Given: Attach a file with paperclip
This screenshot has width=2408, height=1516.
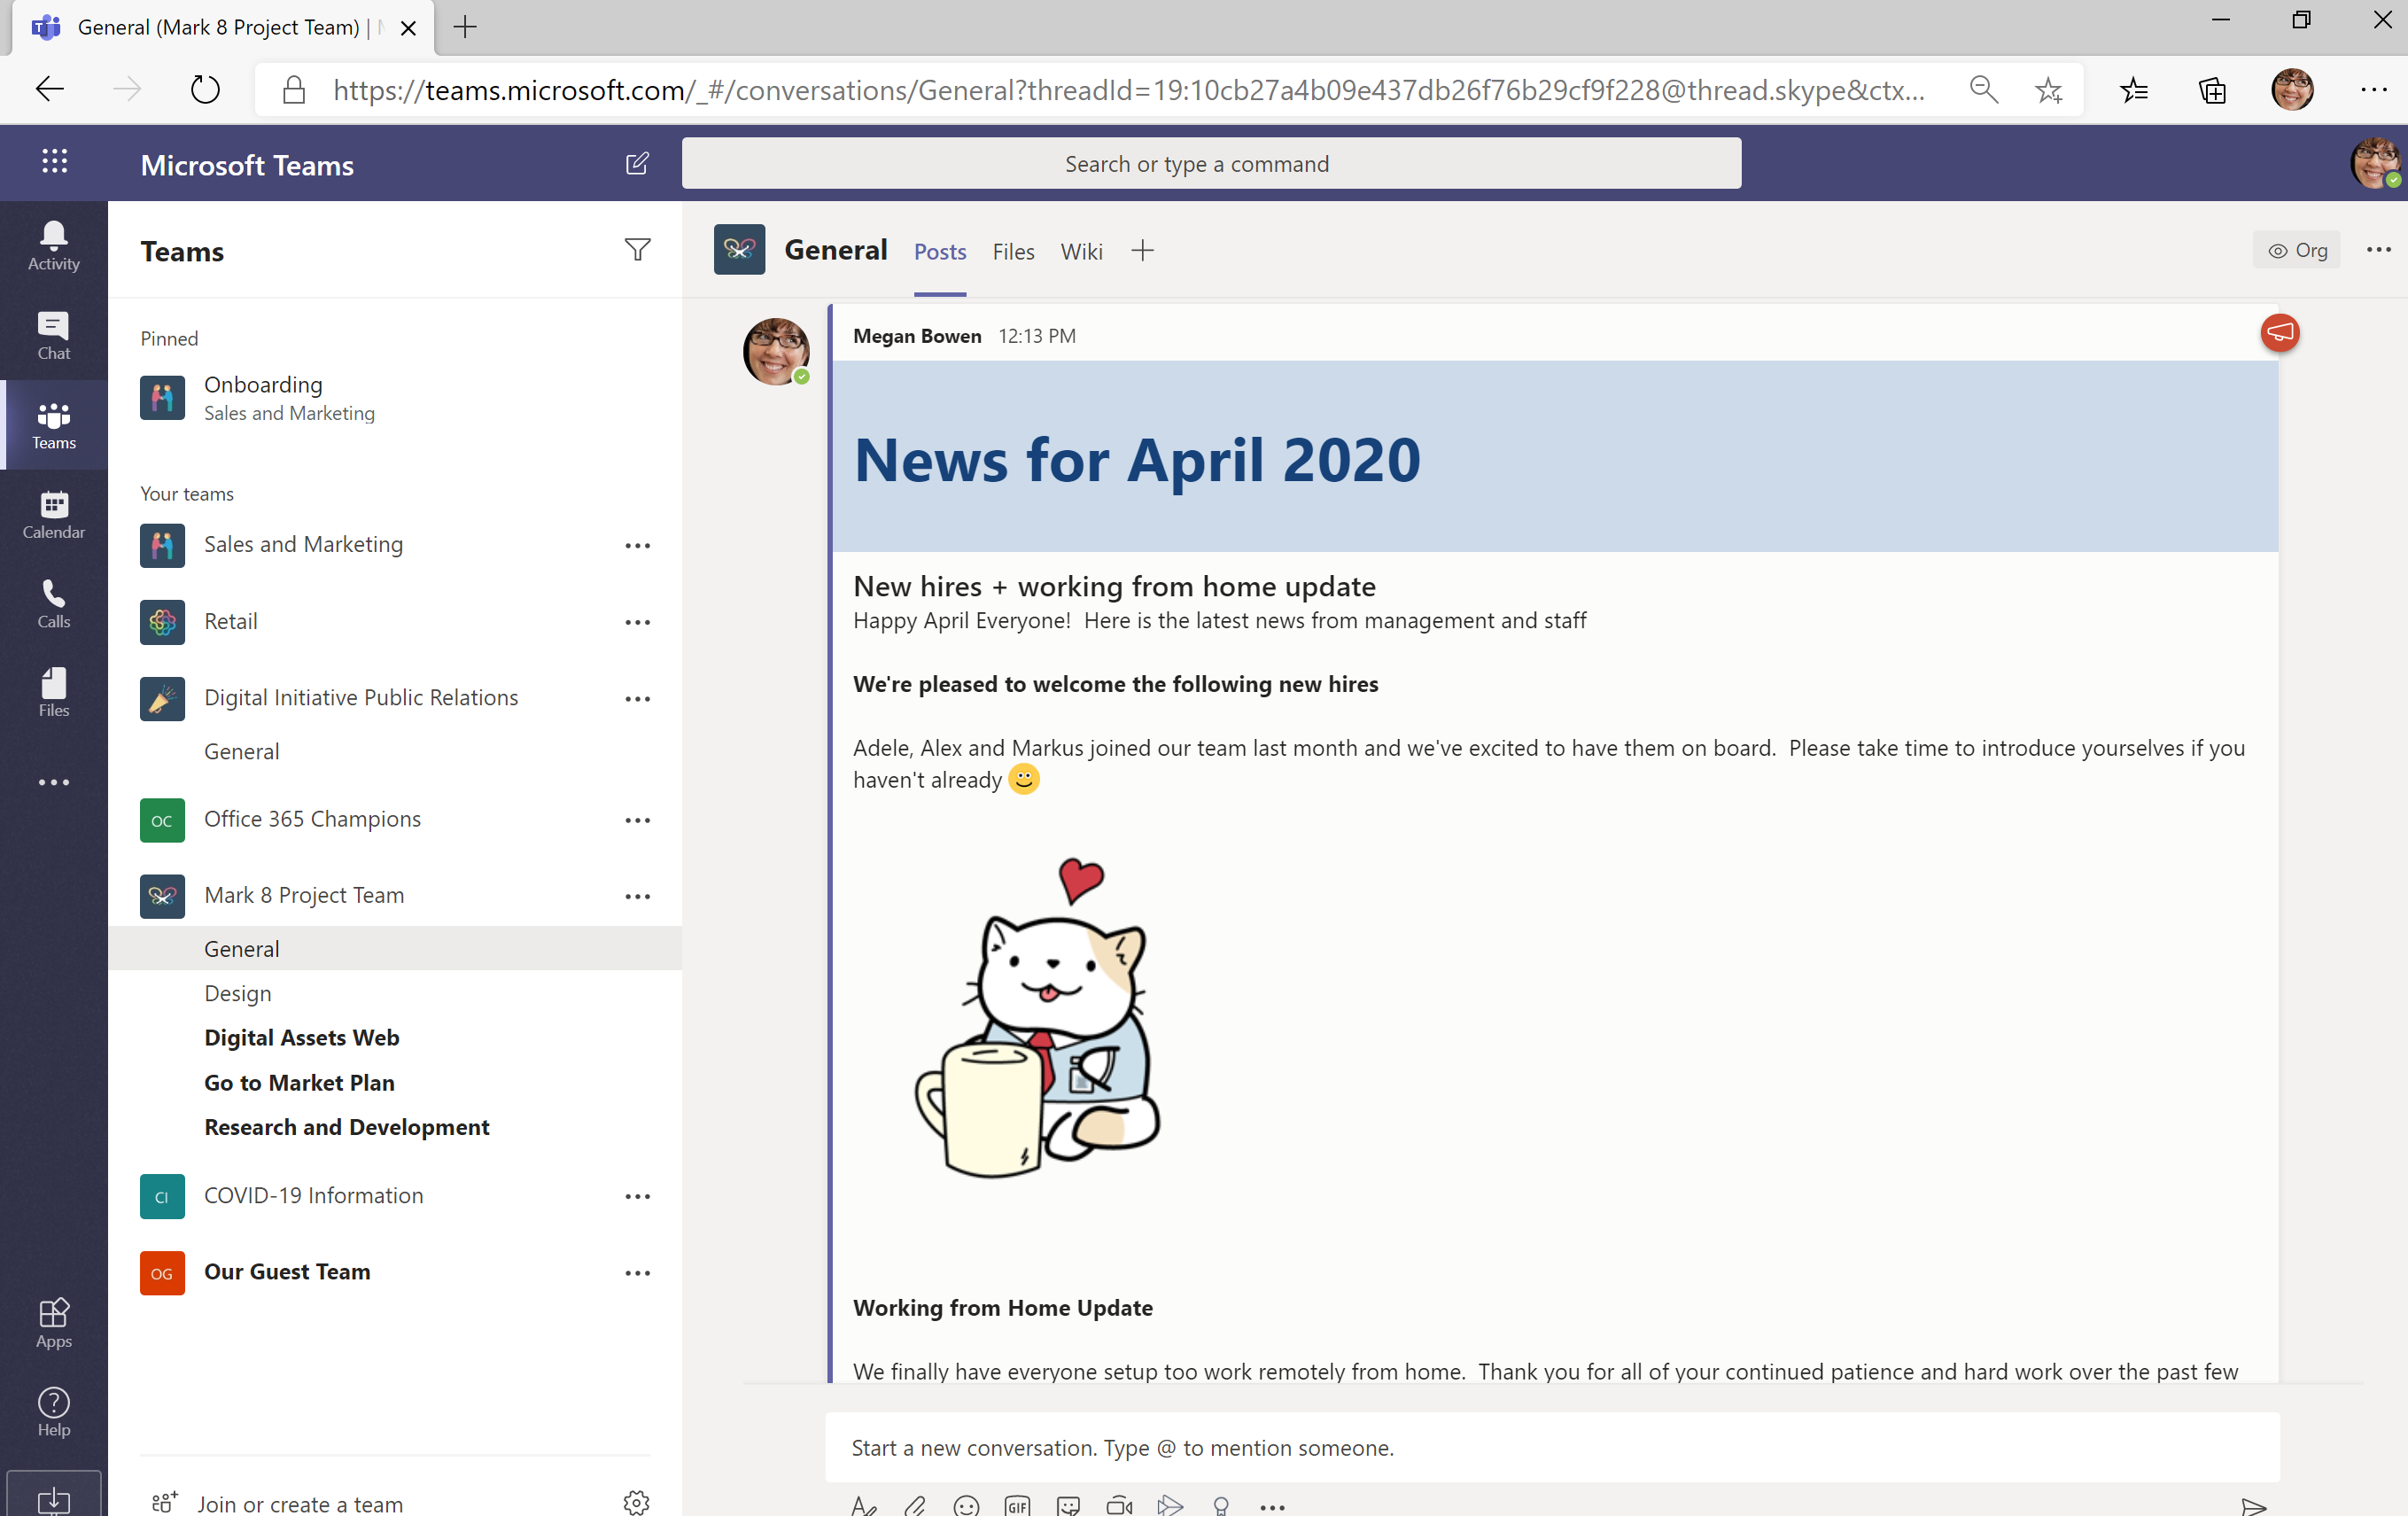Looking at the screenshot, I should click(x=915, y=1505).
